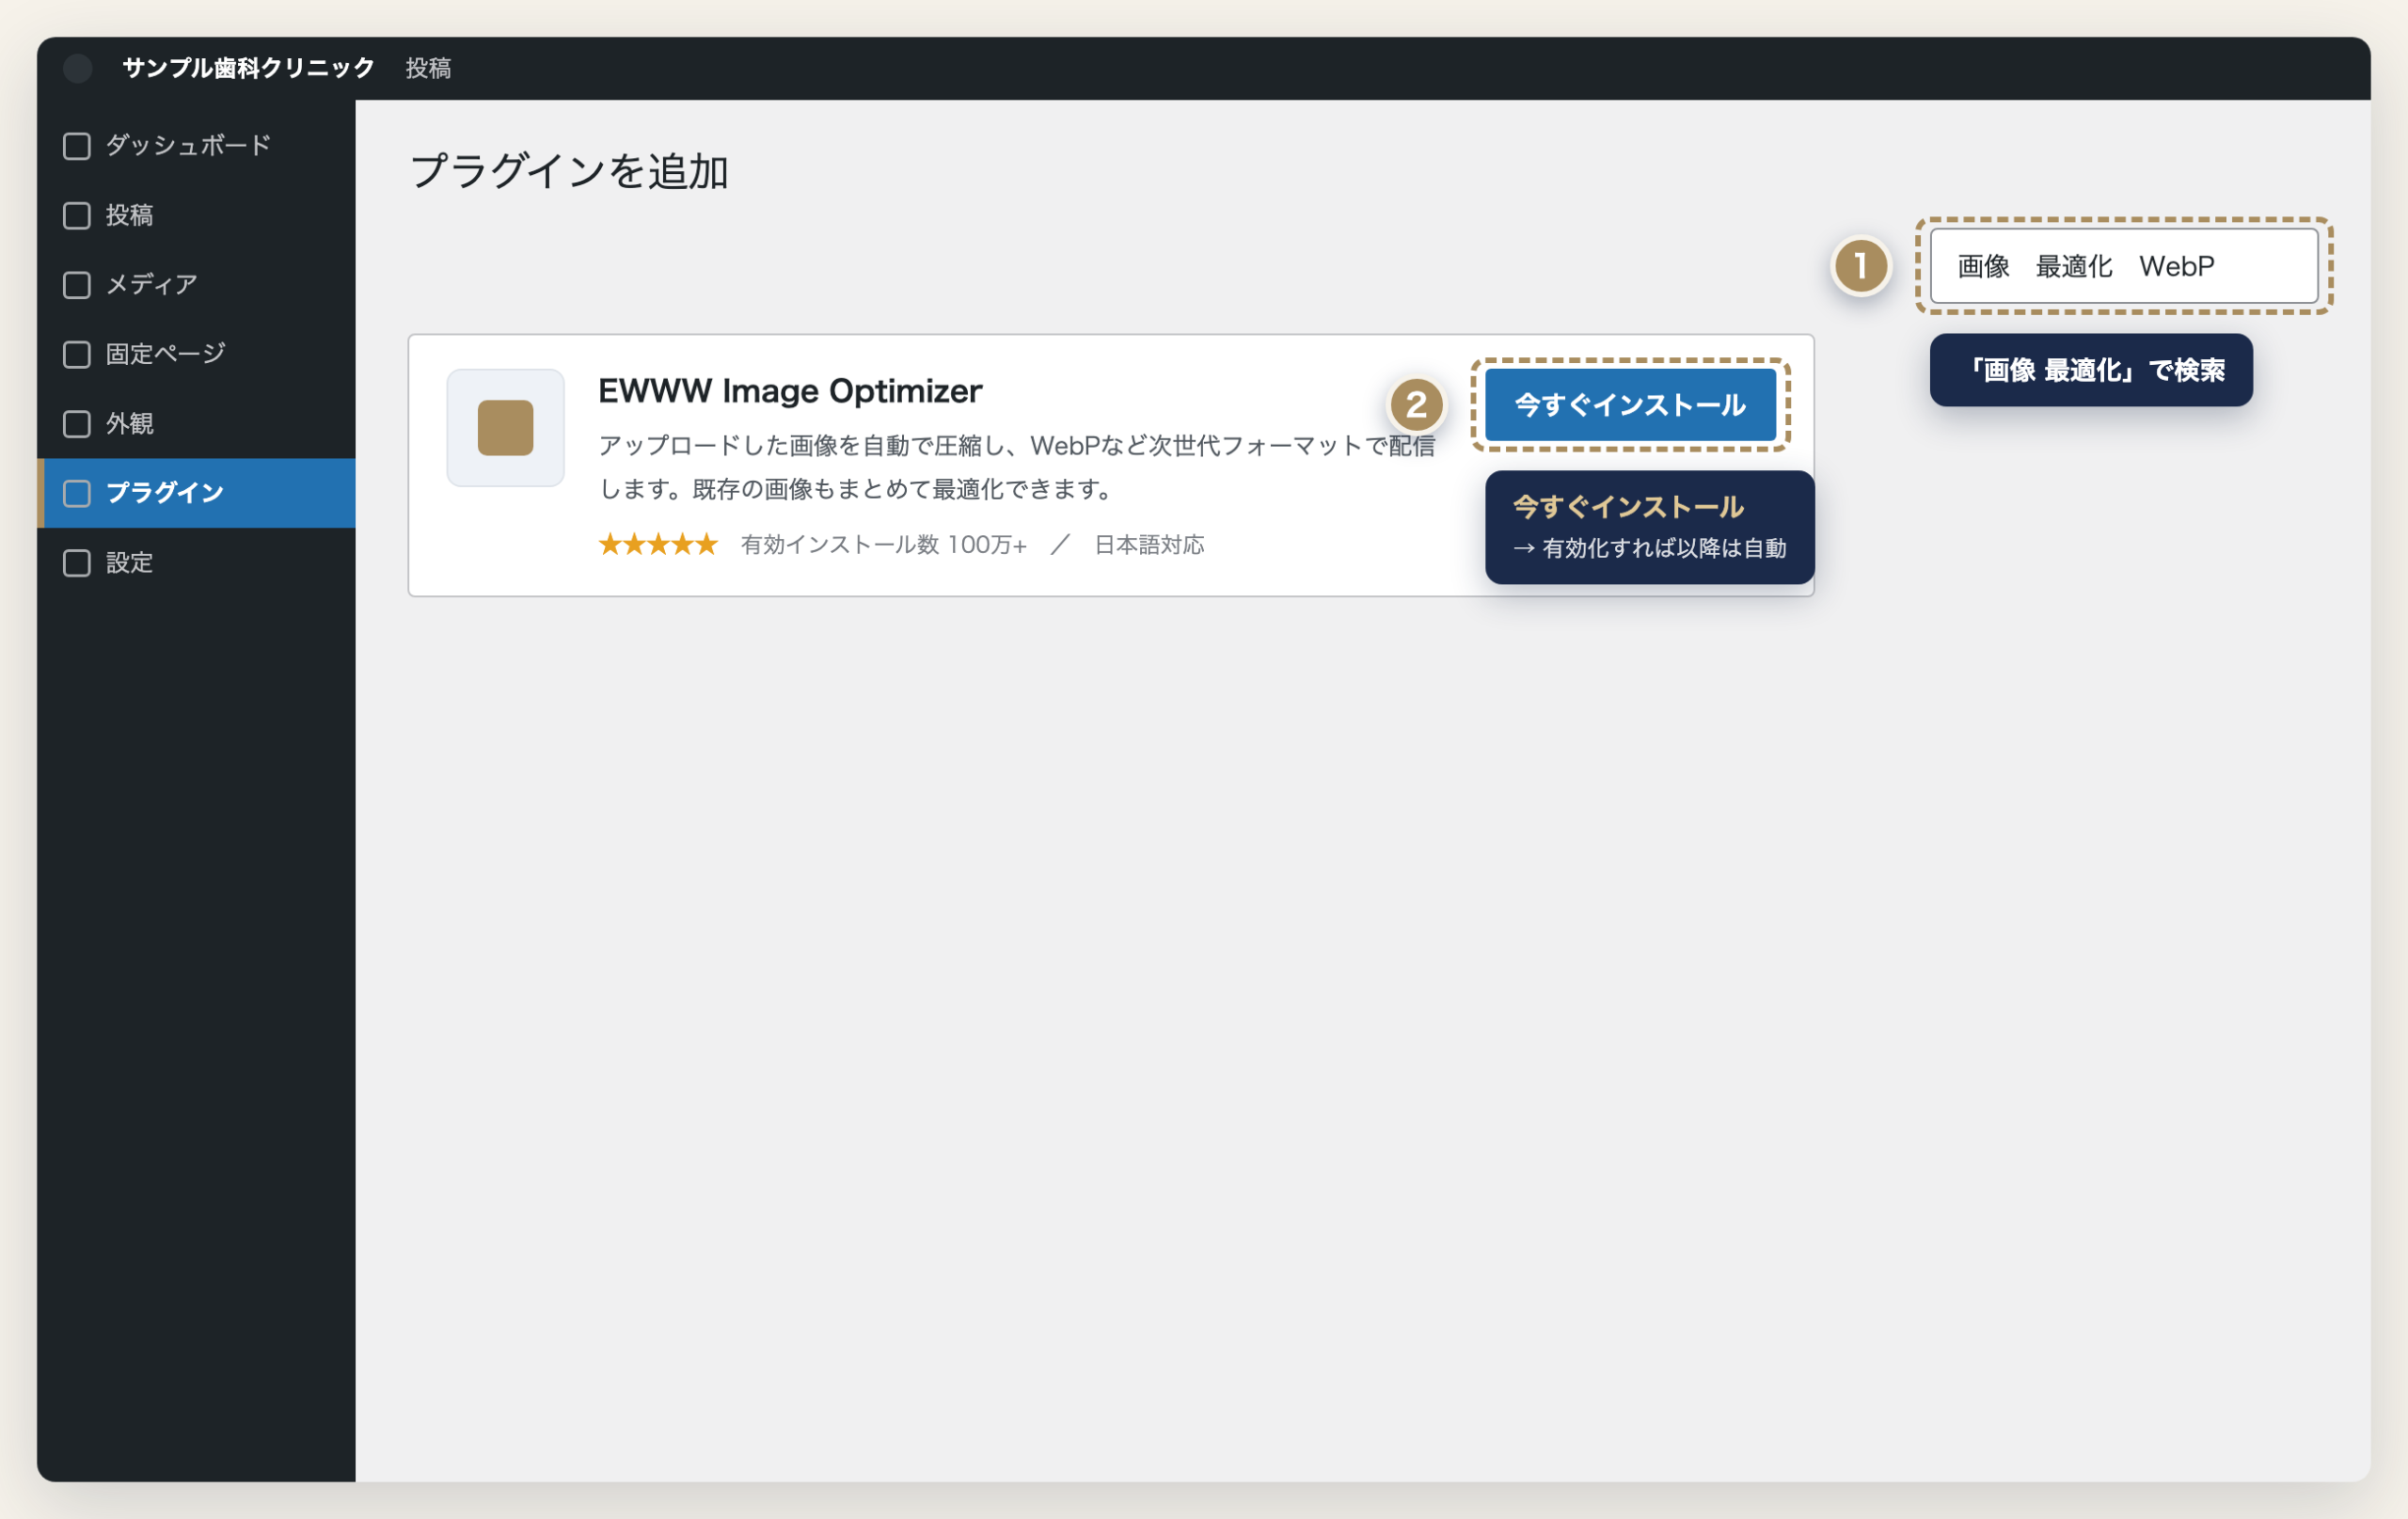This screenshot has height=1519, width=2408.
Task: Click the blue 今すぐインストール button
Action: (1630, 405)
